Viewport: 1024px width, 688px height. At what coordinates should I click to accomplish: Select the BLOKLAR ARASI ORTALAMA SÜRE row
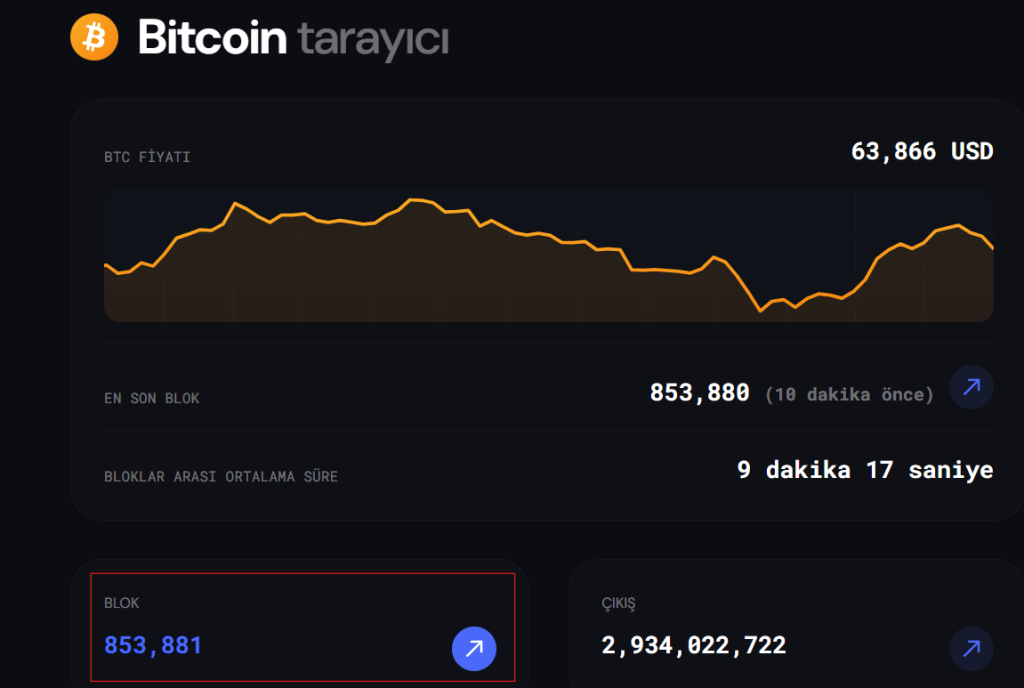[x=222, y=477]
